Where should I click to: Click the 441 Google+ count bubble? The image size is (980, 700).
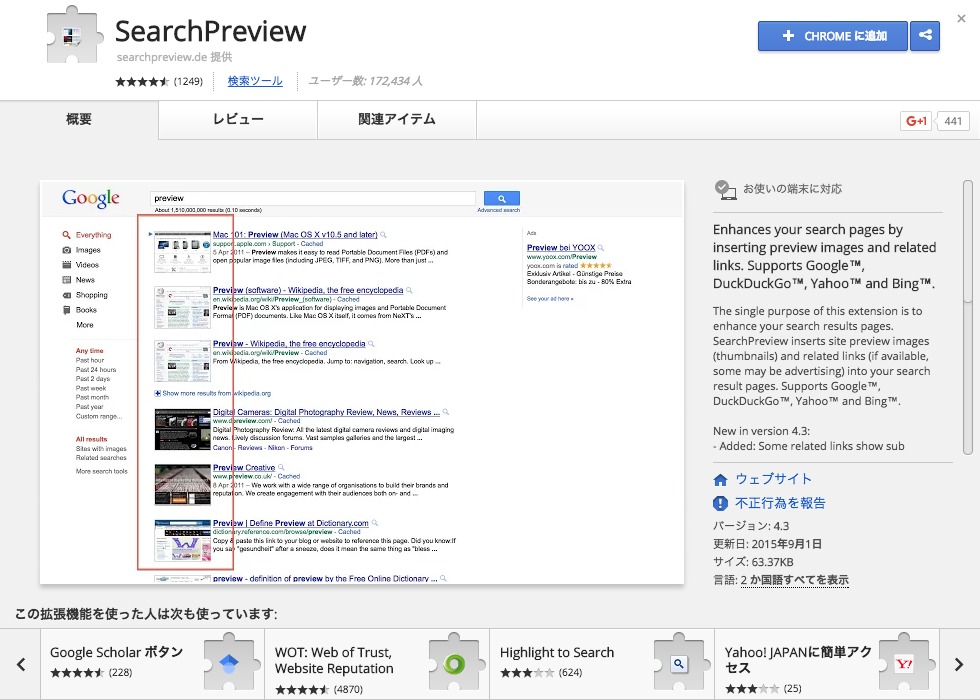[952, 121]
